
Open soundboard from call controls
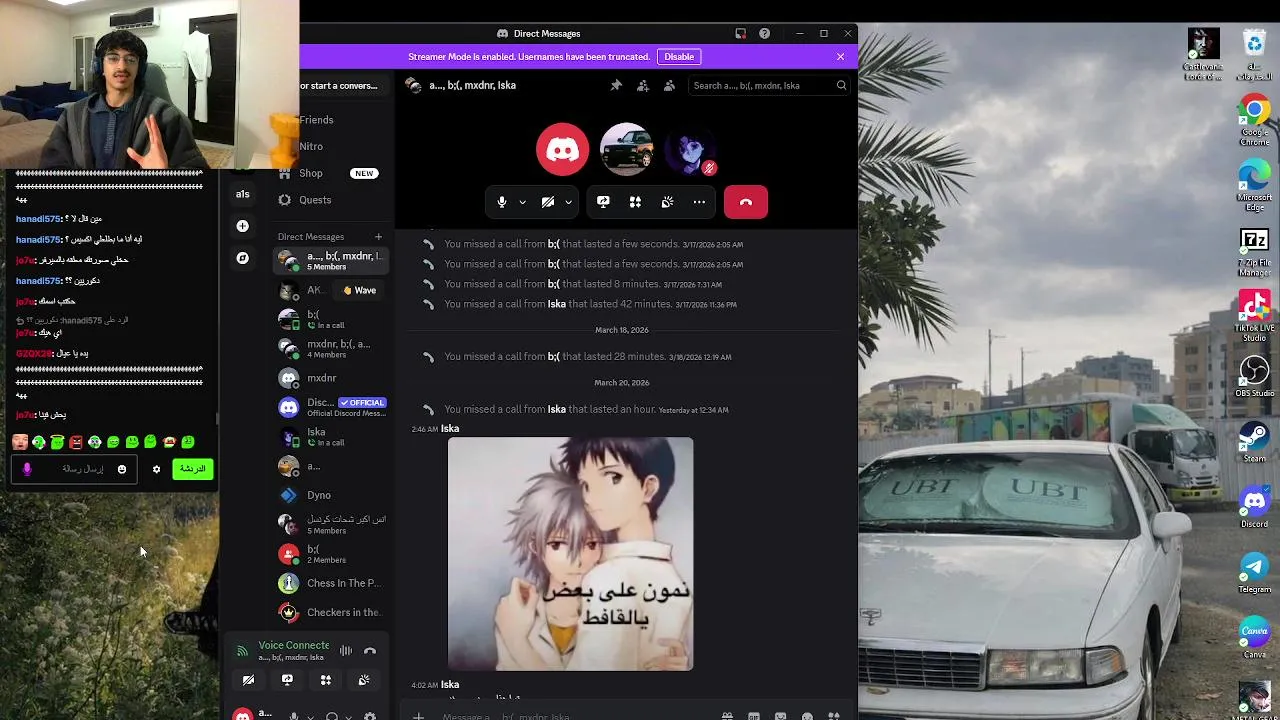(667, 202)
